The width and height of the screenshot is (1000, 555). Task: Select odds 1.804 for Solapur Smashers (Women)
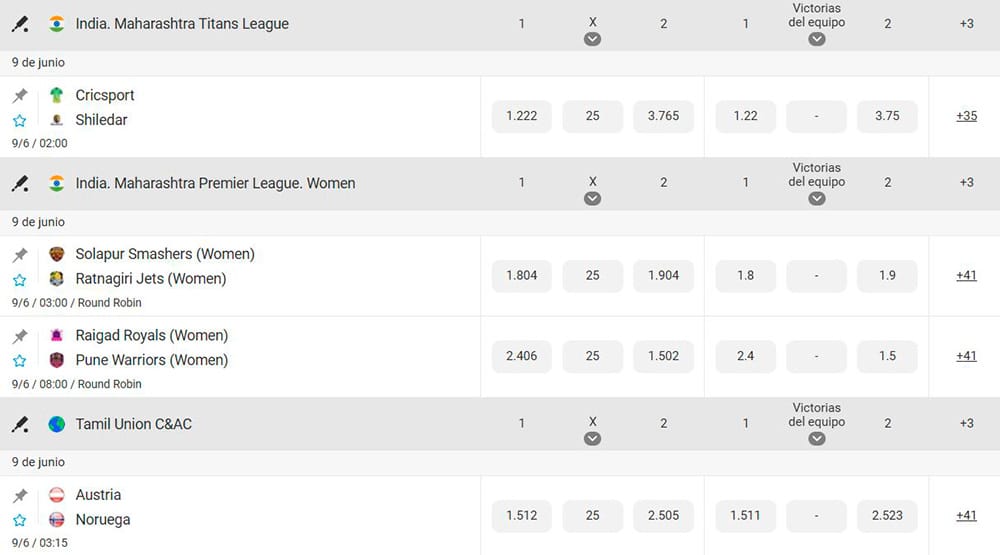[x=522, y=276]
